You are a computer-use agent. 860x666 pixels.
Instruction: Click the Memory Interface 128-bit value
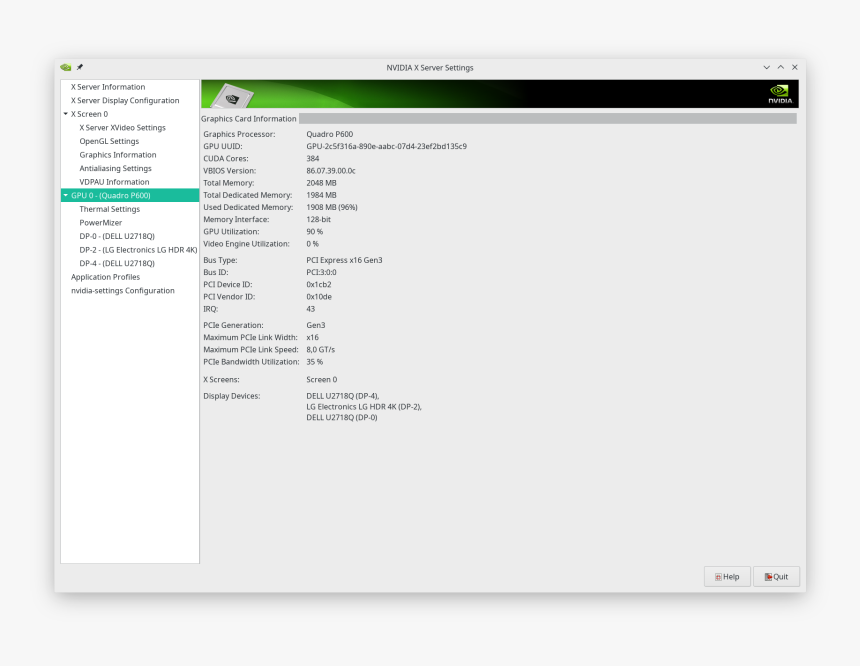coord(319,219)
